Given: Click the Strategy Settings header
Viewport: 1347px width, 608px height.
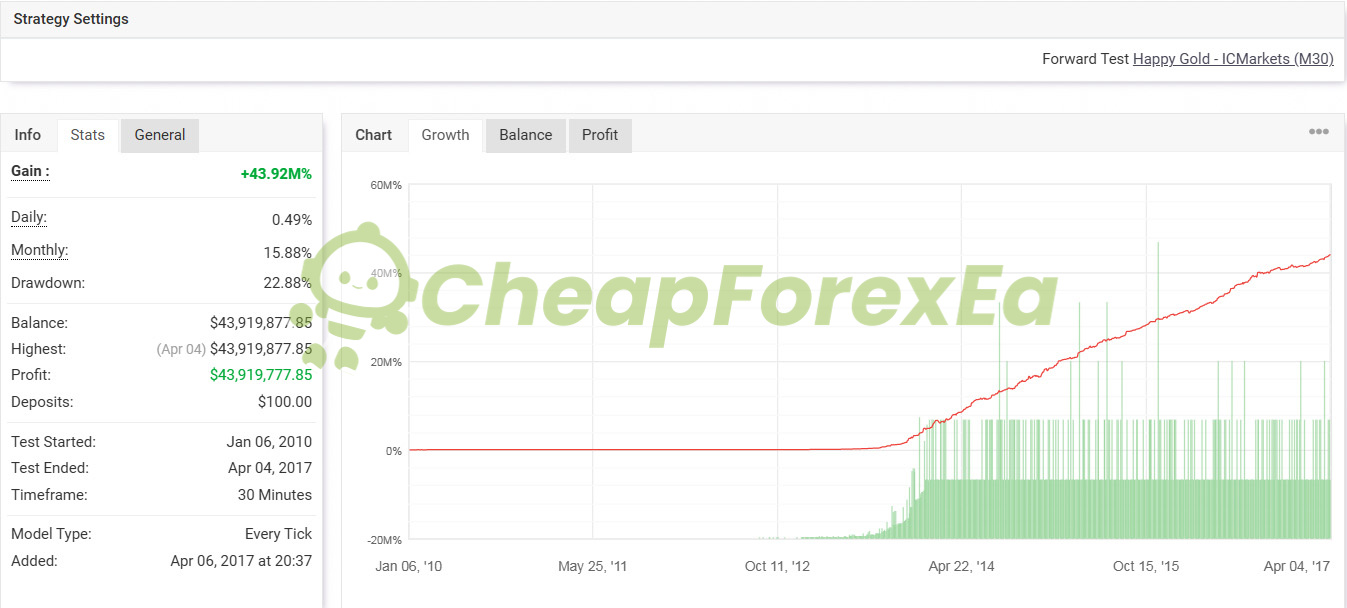Looking at the screenshot, I should (71, 19).
